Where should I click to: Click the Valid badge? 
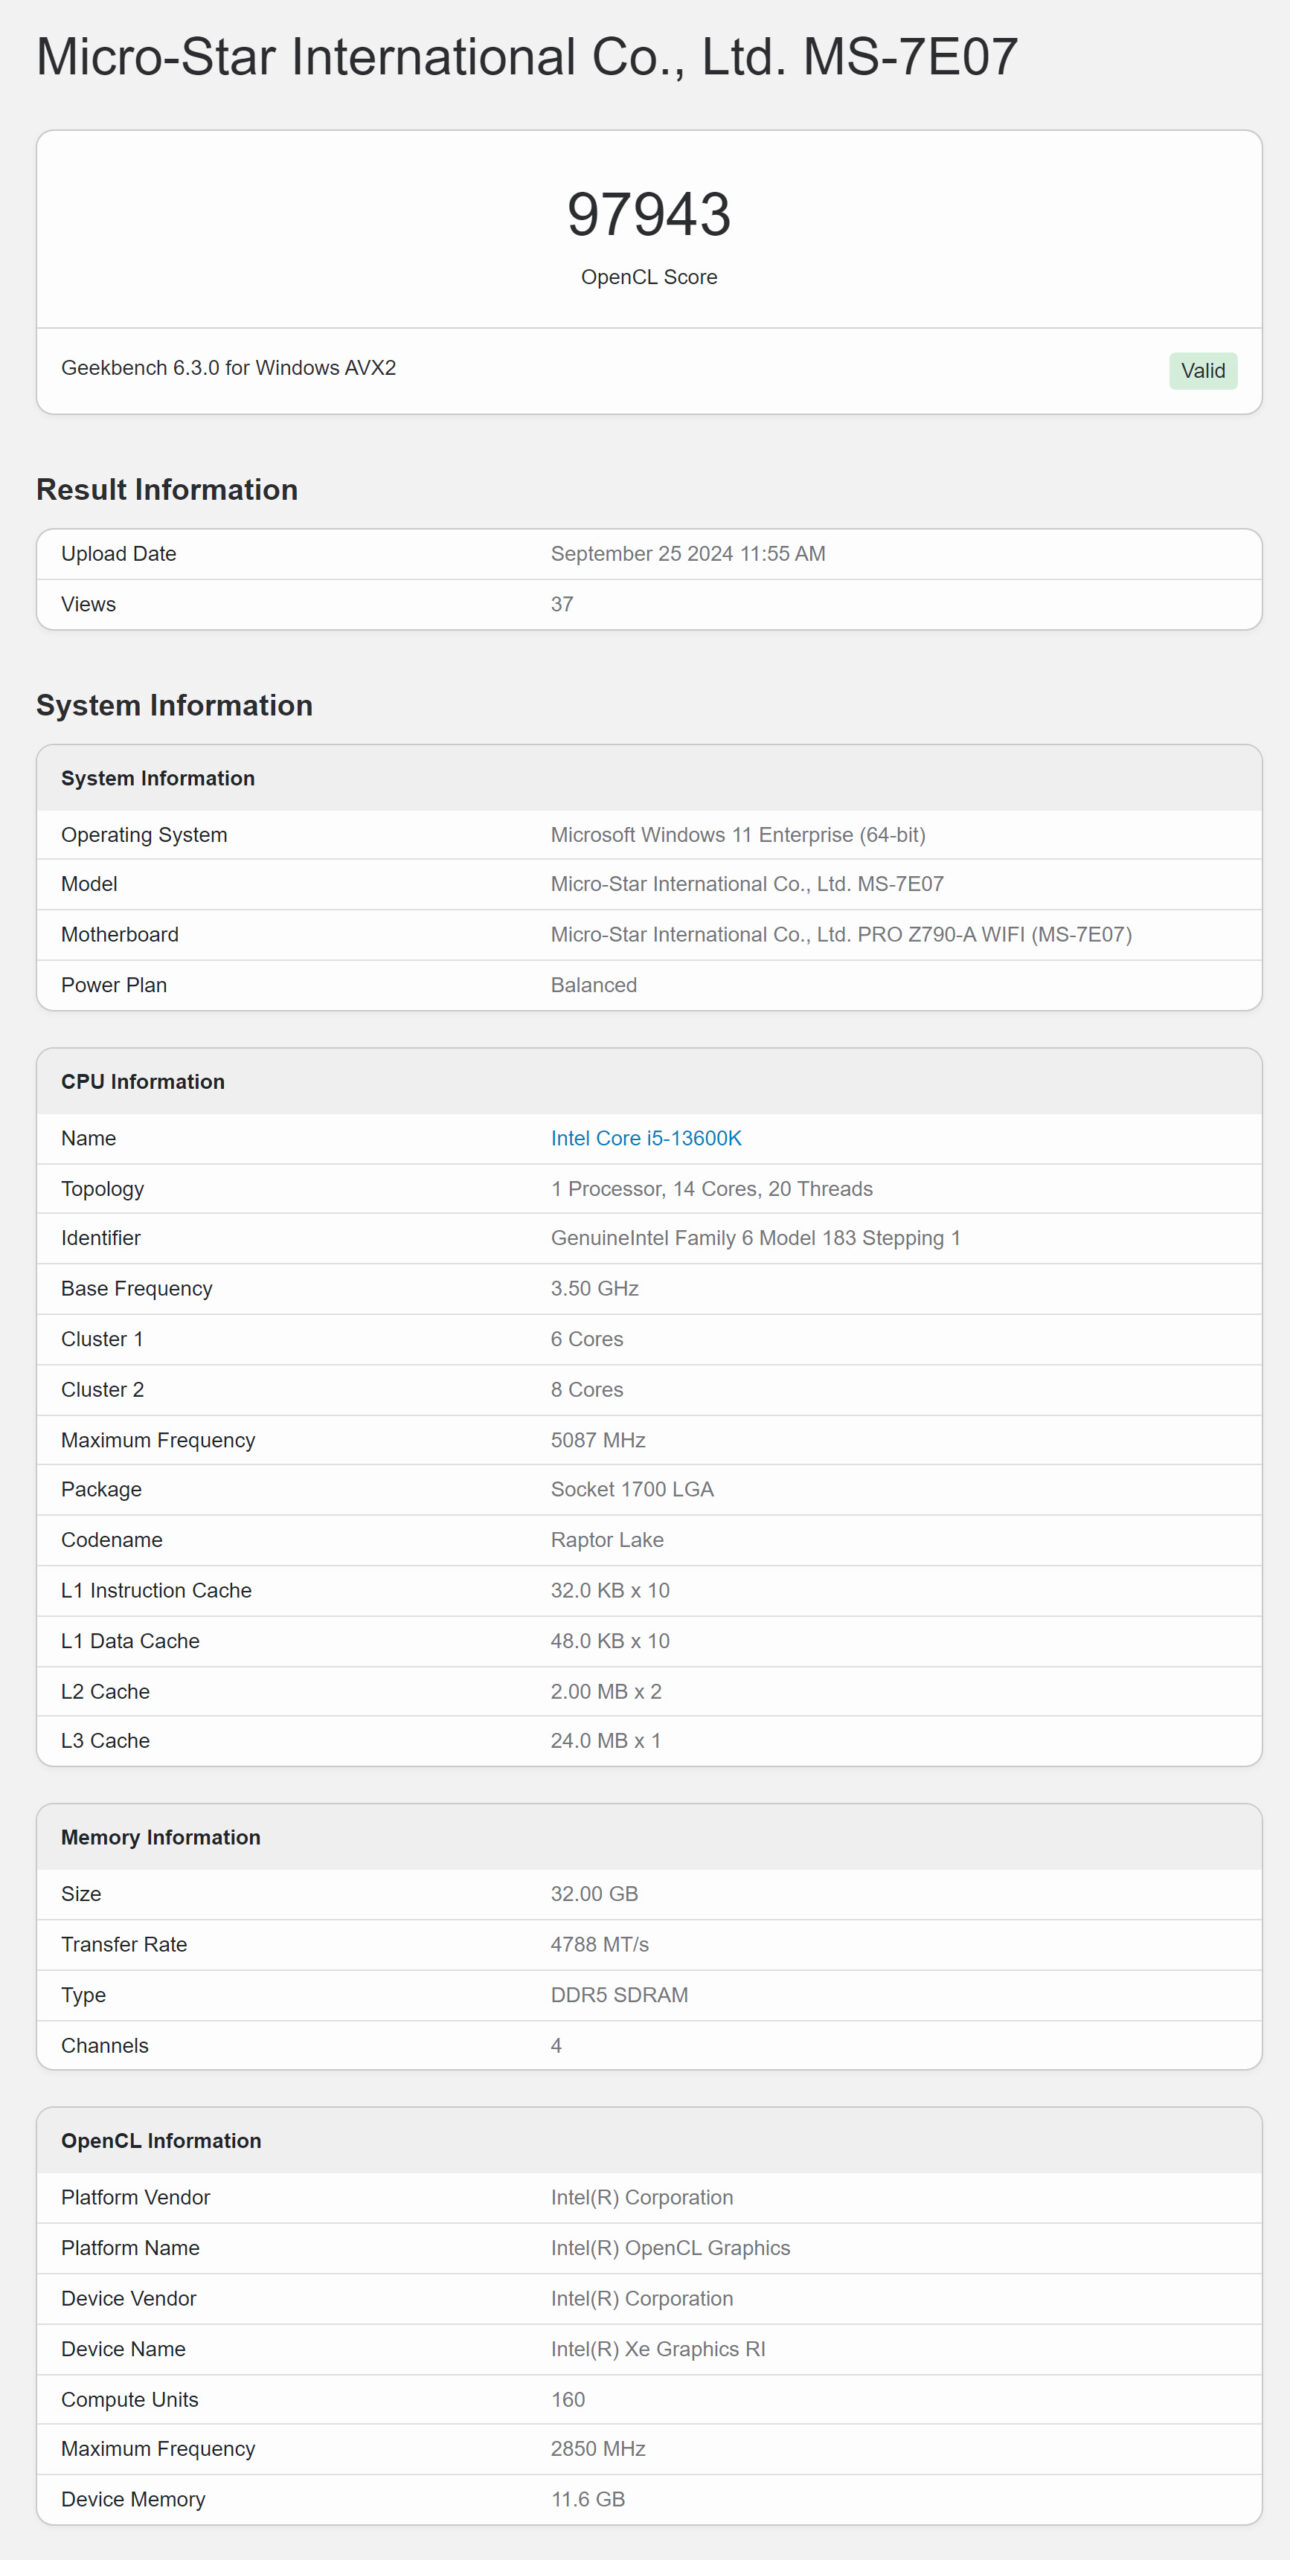click(1203, 371)
